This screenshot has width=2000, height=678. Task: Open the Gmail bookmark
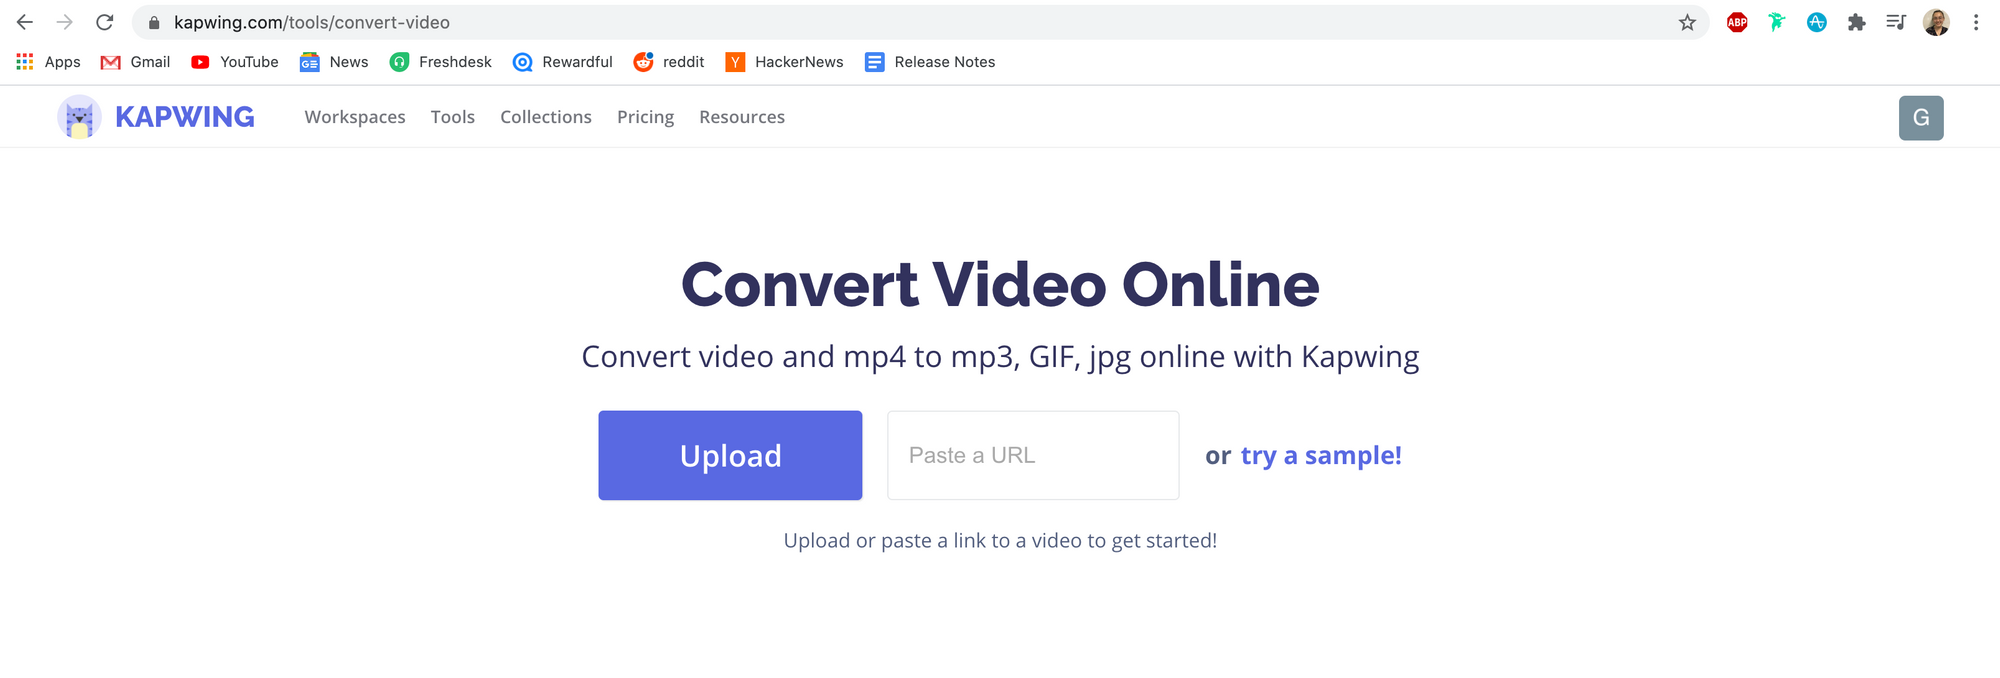136,62
